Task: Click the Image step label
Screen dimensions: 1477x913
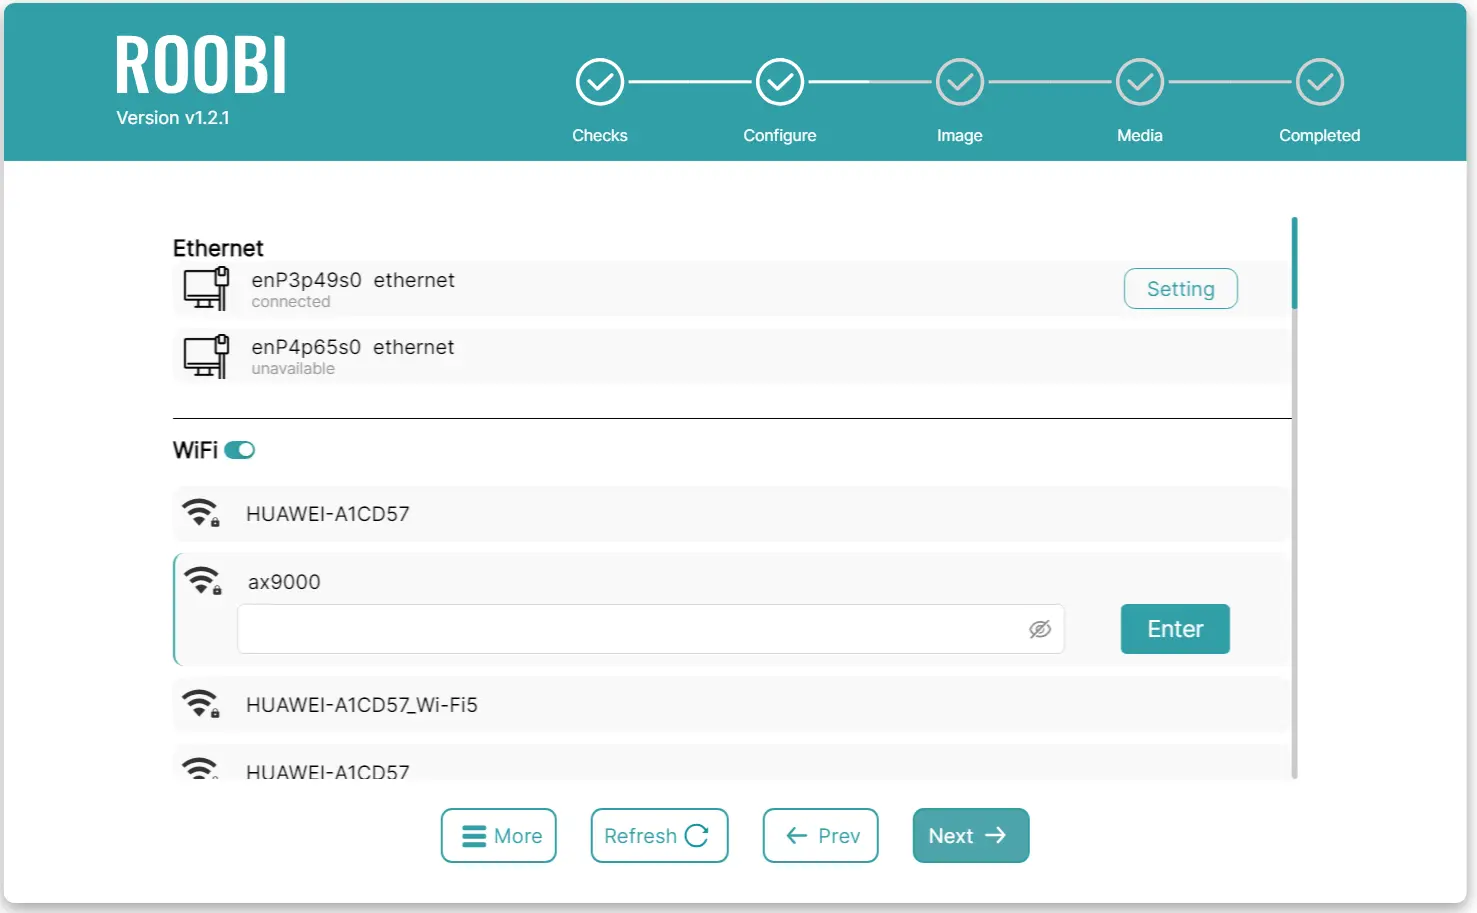Action: click(x=960, y=135)
